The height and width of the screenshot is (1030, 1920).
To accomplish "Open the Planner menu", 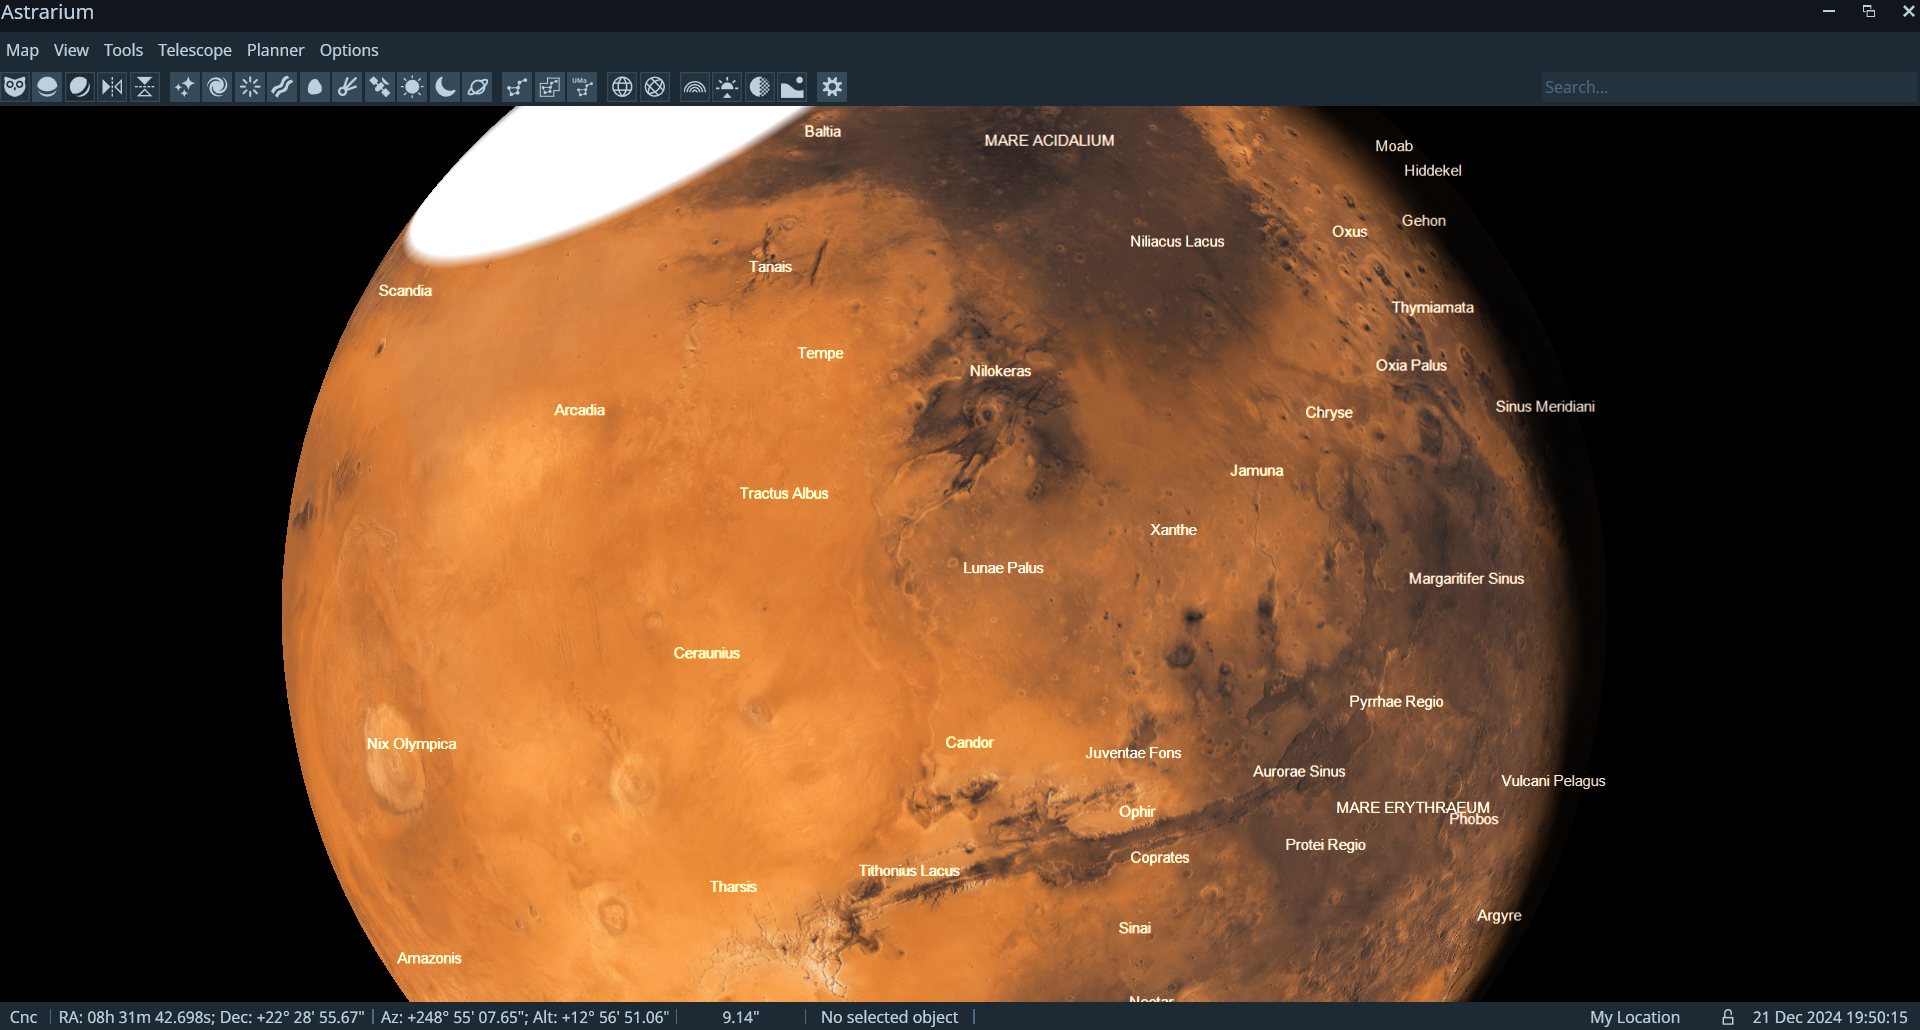I will 275,50.
